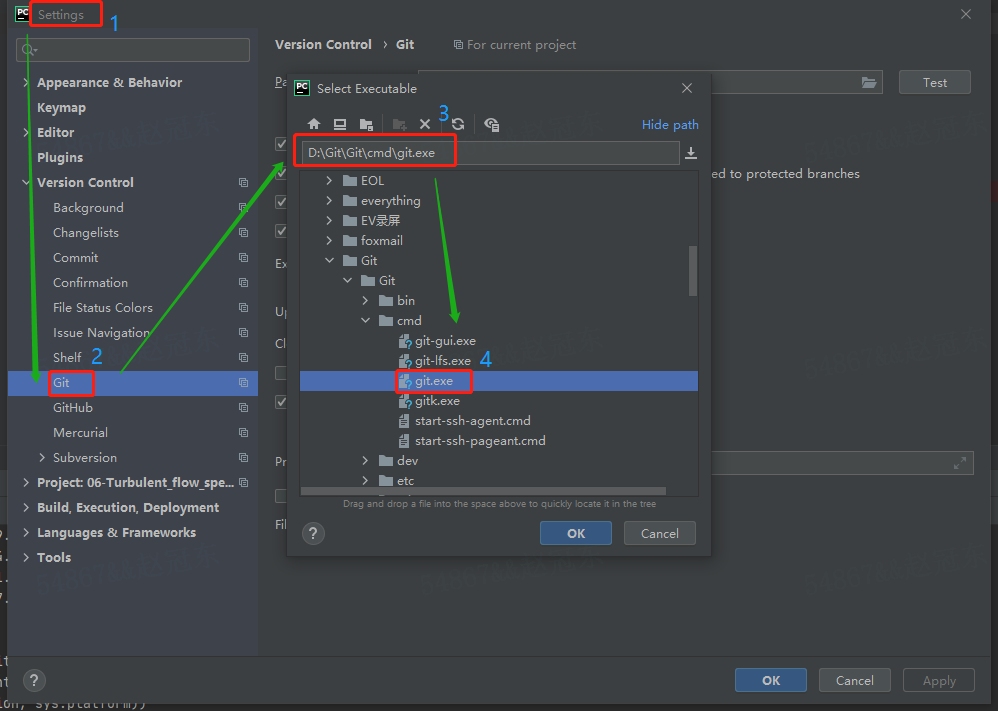Expand Languages & Frameworks section
This screenshot has height=711, width=998.
click(25, 533)
